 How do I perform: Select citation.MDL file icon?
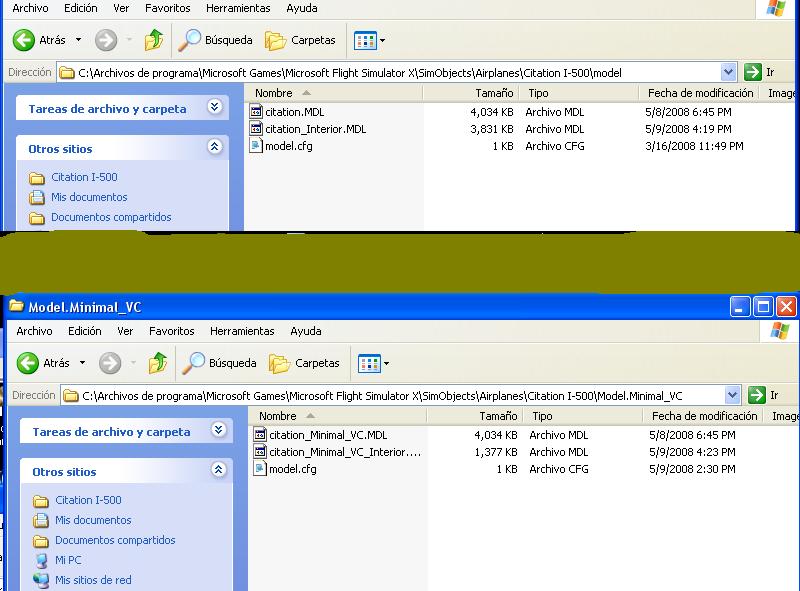(x=256, y=112)
